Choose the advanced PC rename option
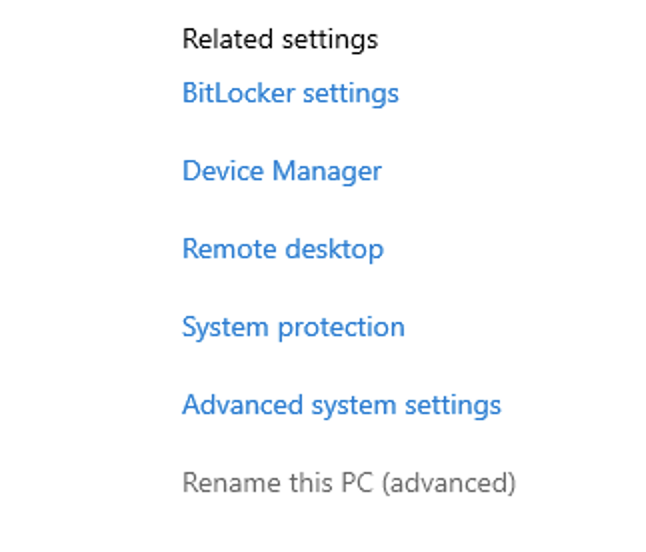The width and height of the screenshot is (646, 552). [x=349, y=483]
